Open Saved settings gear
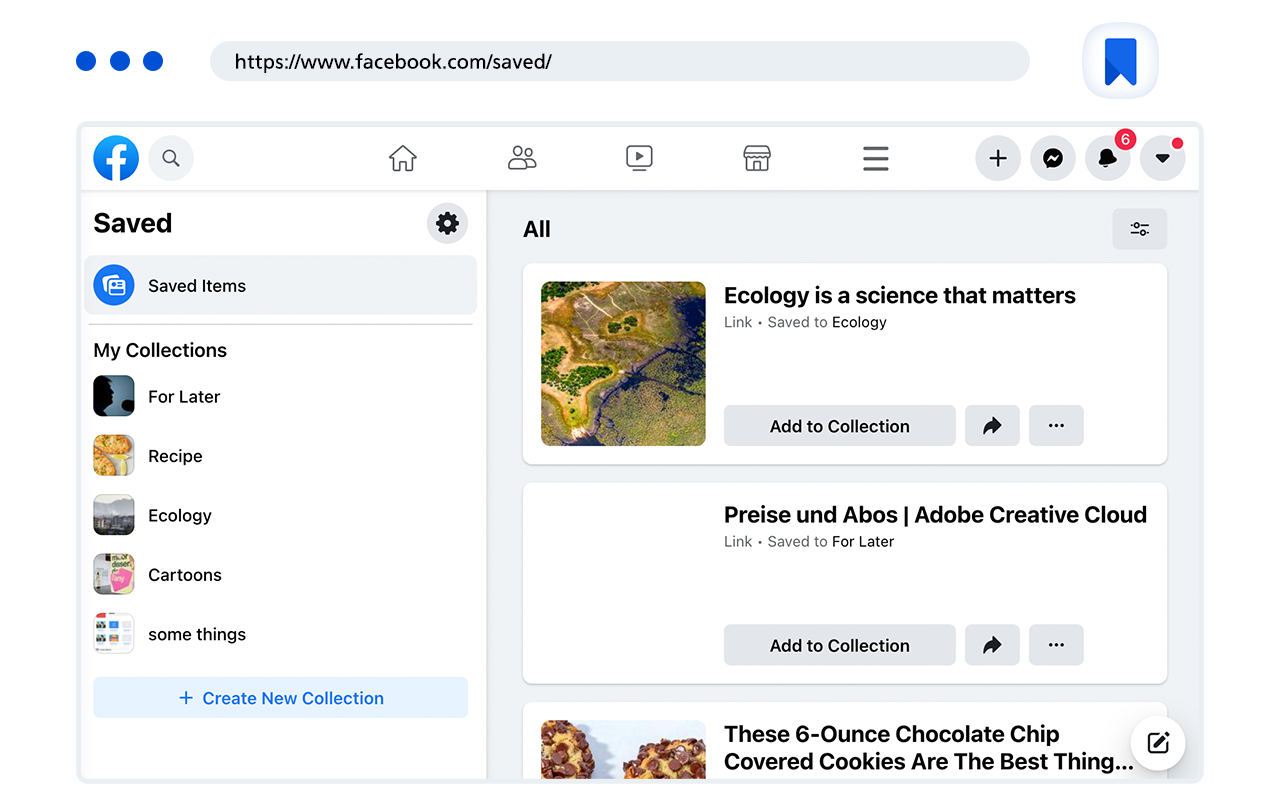 [447, 223]
